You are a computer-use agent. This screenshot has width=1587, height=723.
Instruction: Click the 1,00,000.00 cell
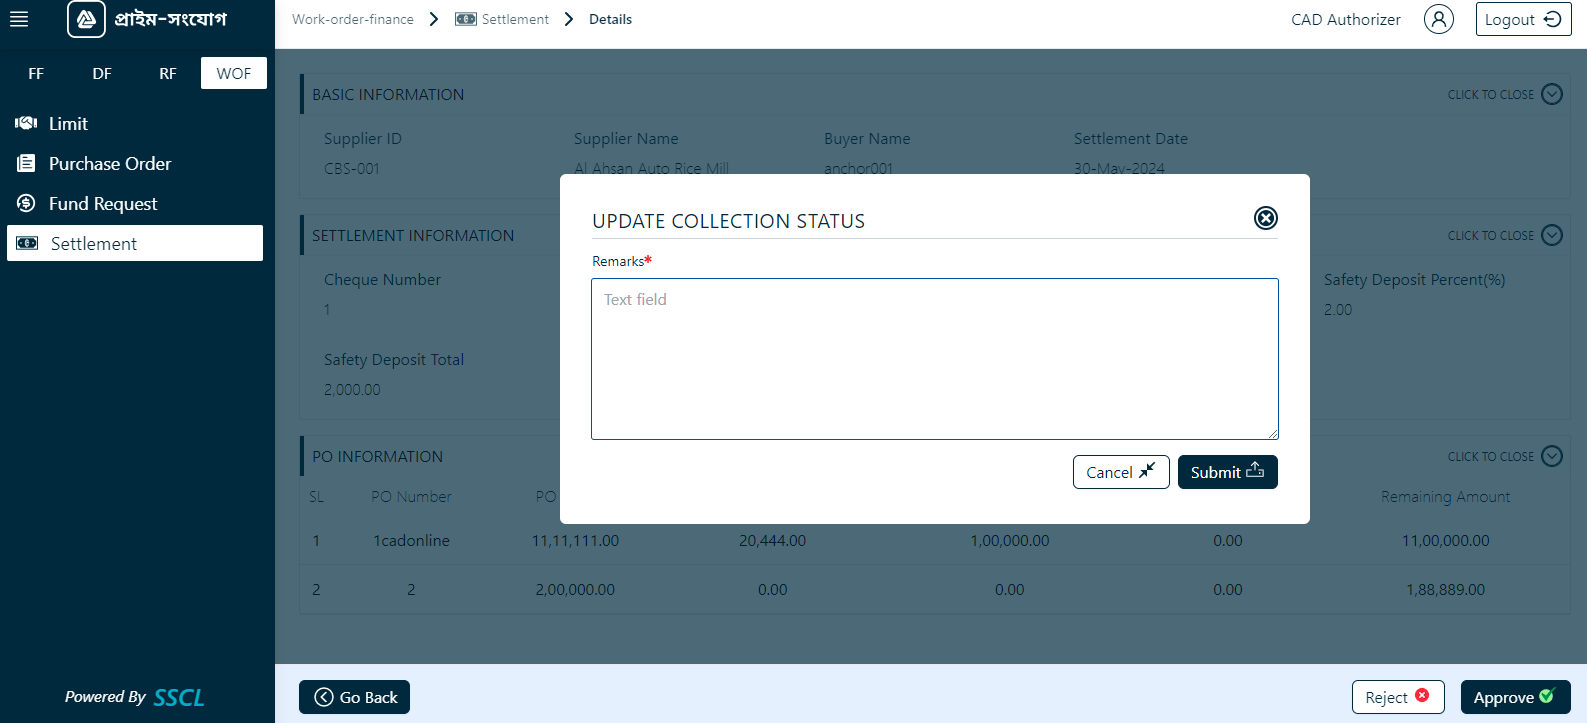1010,540
